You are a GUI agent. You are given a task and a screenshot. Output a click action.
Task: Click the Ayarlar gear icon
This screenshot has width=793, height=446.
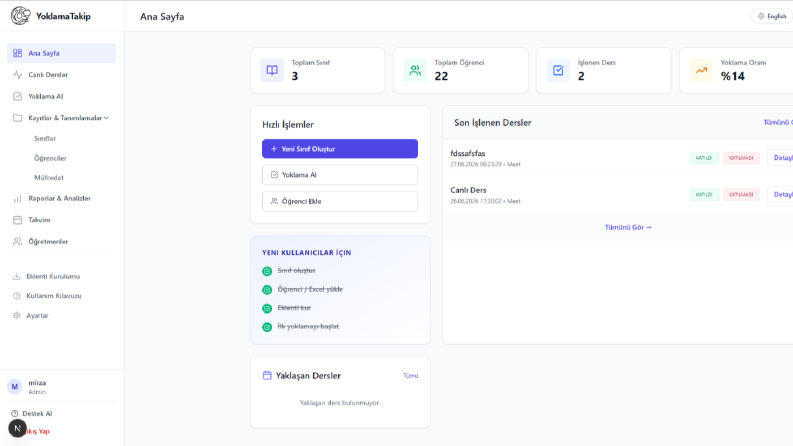coord(17,316)
